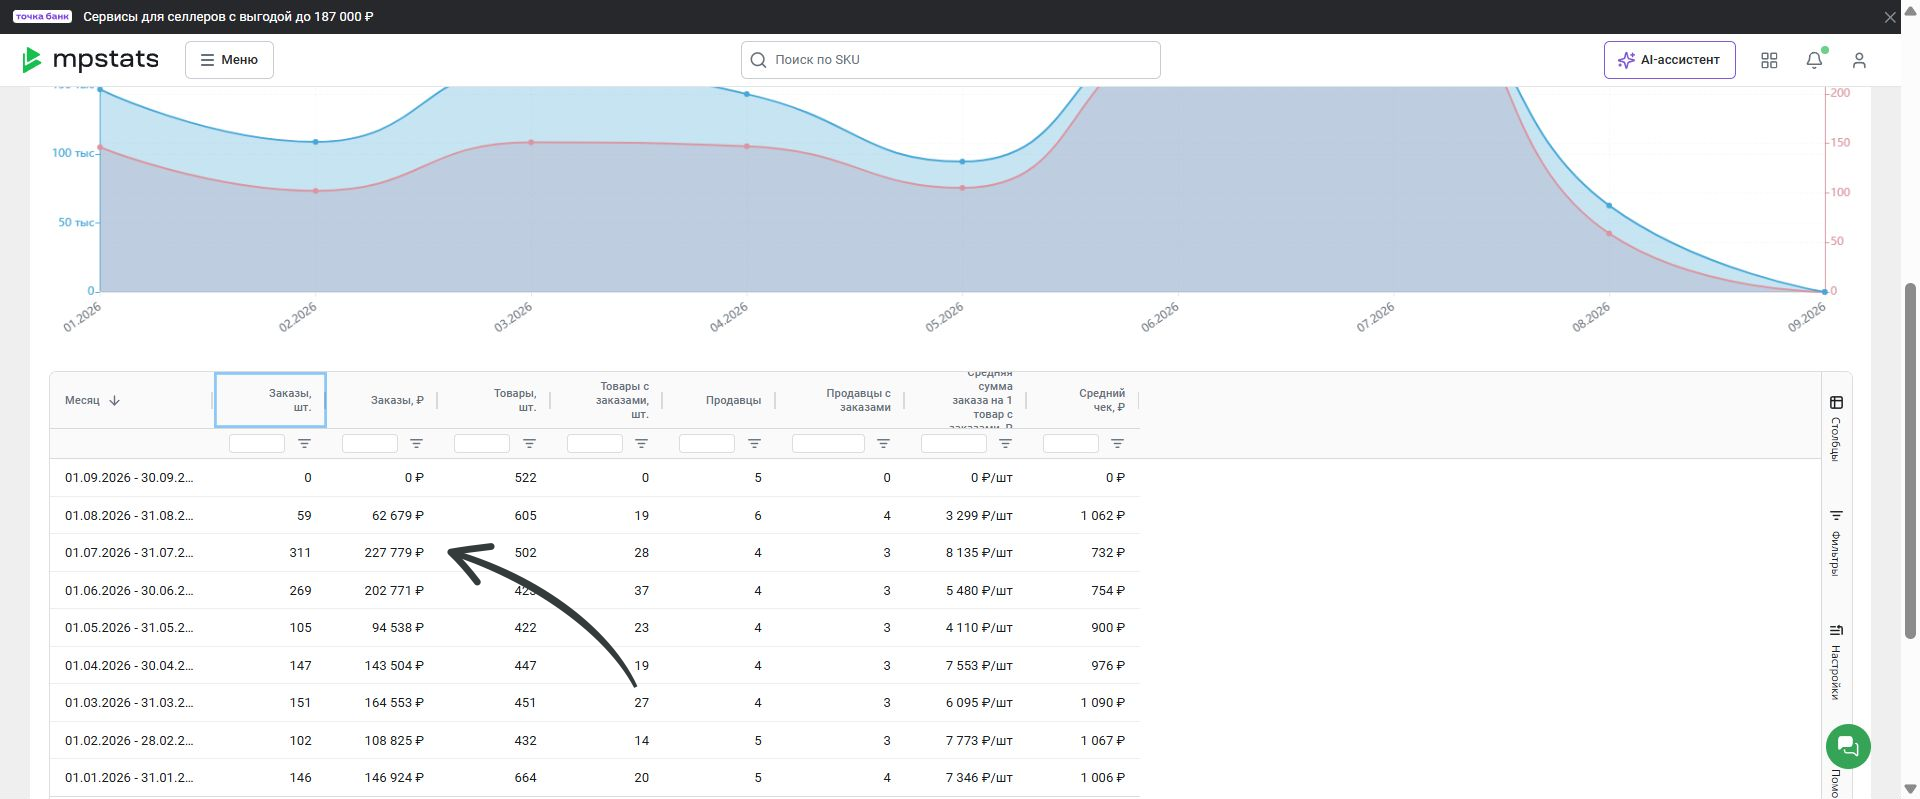The width and height of the screenshot is (1920, 799).
Task: Click the mpstats logo
Action: coord(90,60)
